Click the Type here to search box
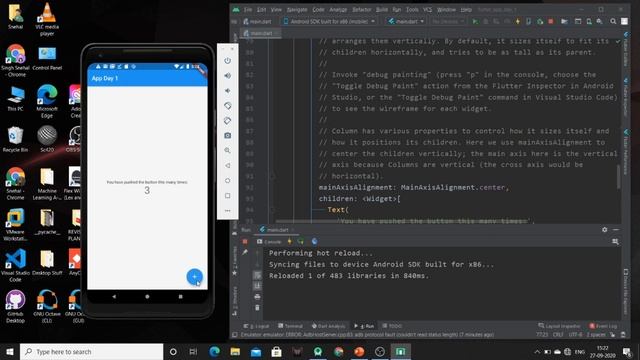This screenshot has height=360, width=640. pyautogui.click(x=91, y=351)
